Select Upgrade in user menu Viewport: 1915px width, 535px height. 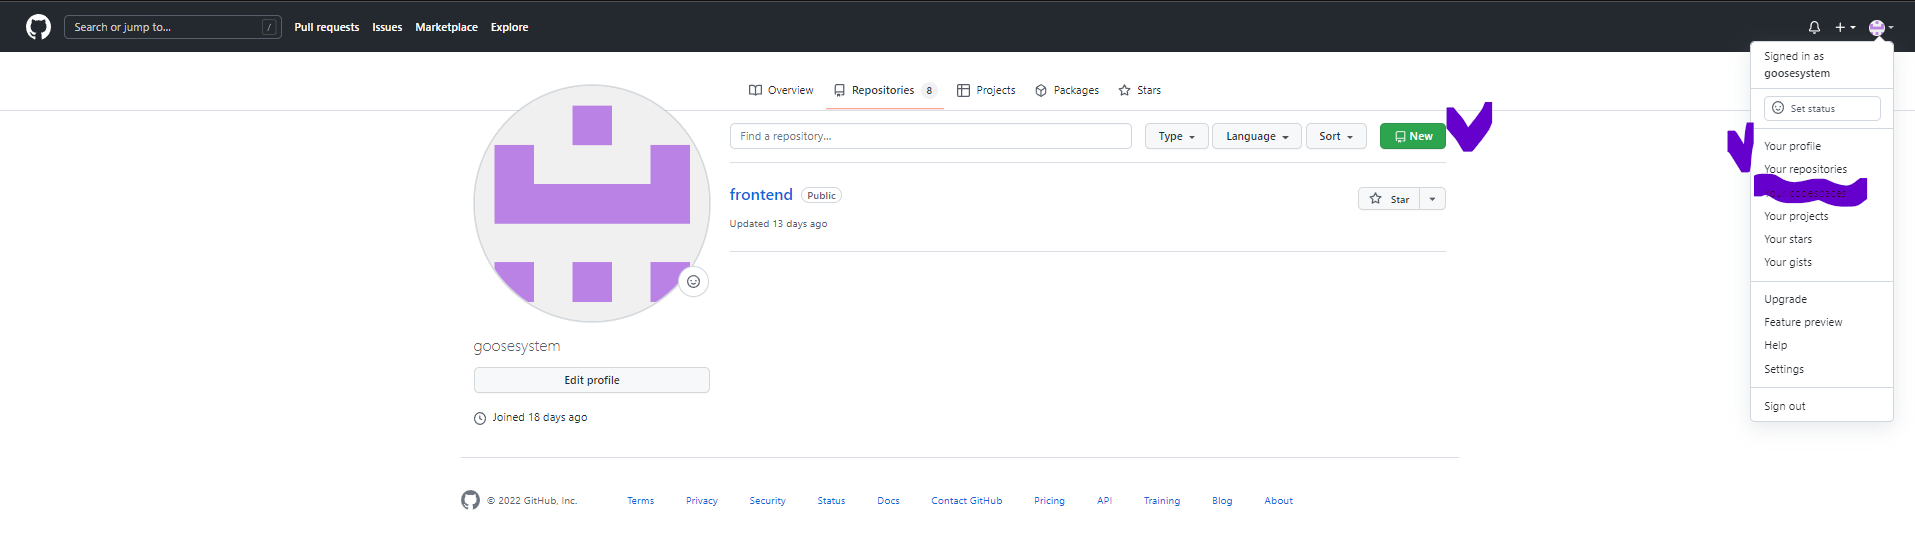coord(1785,299)
